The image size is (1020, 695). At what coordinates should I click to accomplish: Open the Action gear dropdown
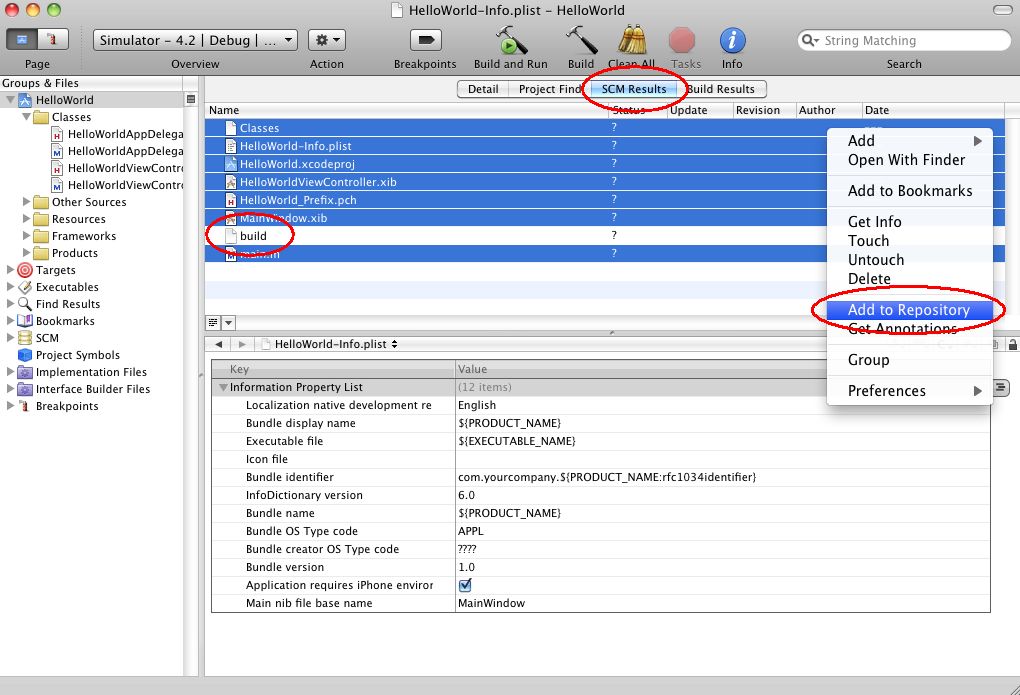(x=327, y=40)
